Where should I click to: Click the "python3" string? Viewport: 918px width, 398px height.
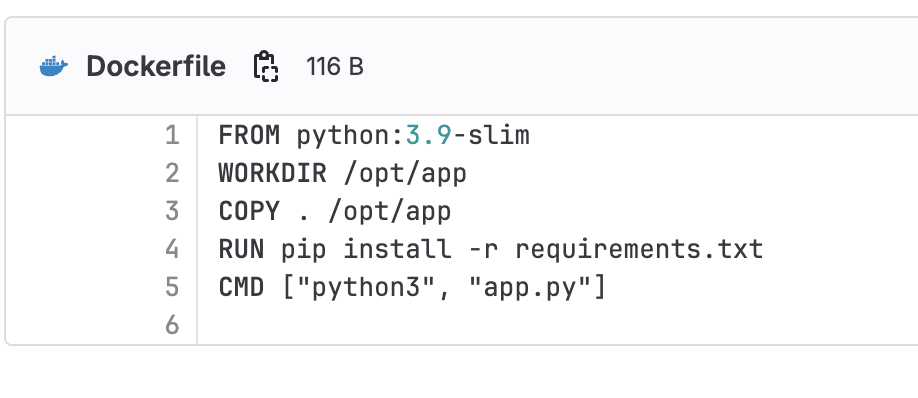pyautogui.click(x=366, y=288)
